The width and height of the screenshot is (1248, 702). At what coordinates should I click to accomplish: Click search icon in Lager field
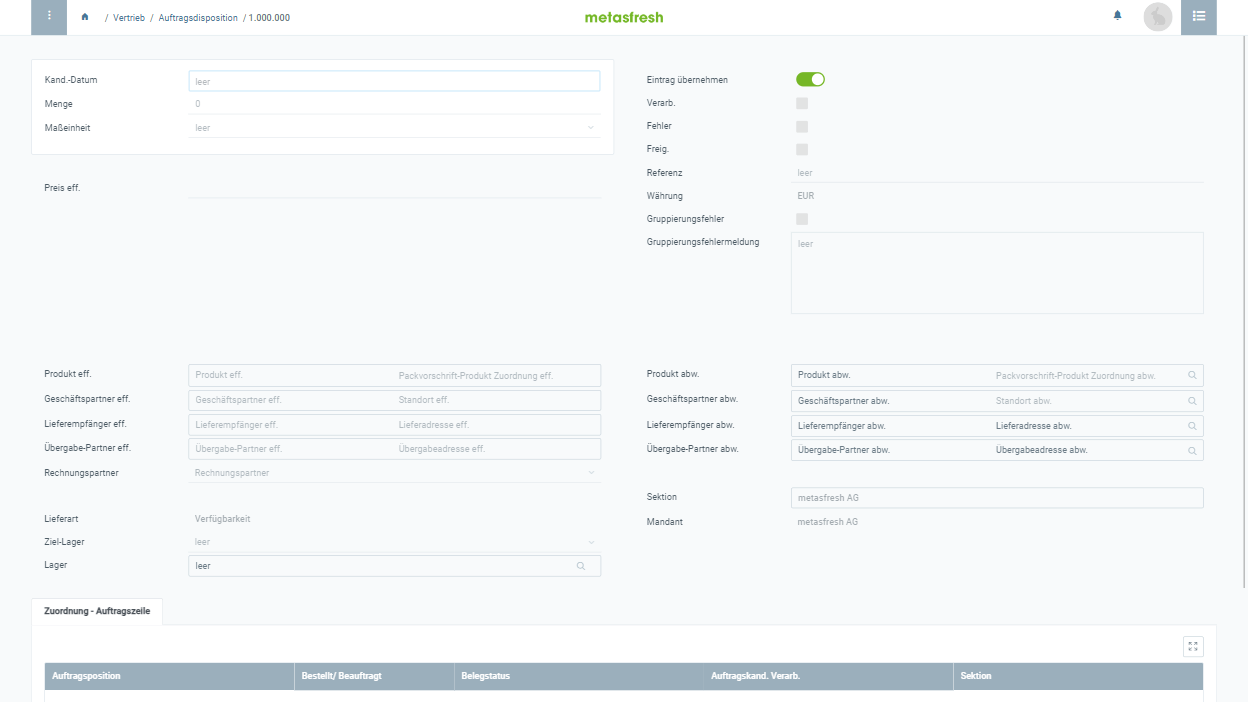580,566
